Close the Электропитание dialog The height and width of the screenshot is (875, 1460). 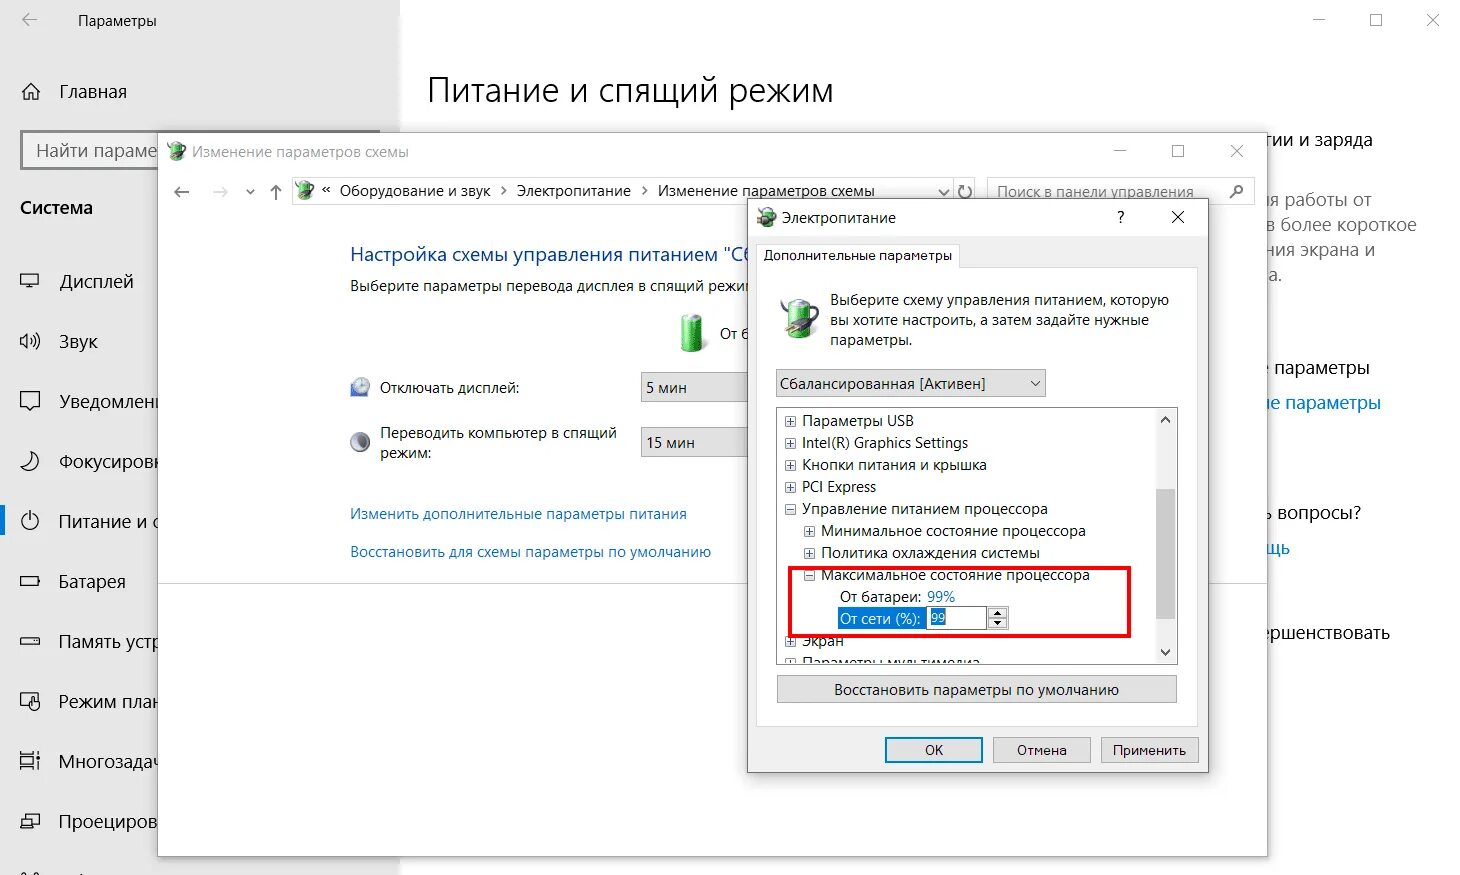pyautogui.click(x=1178, y=217)
